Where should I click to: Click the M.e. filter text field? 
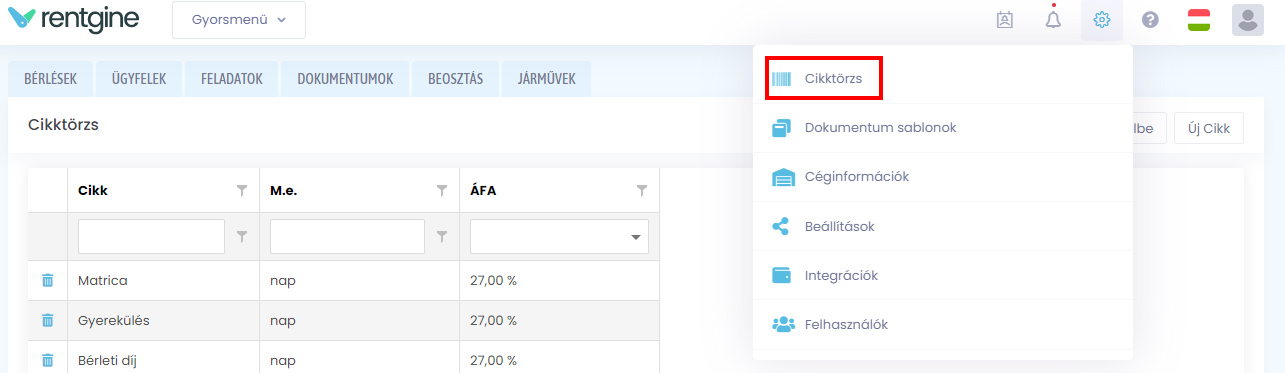click(x=347, y=237)
